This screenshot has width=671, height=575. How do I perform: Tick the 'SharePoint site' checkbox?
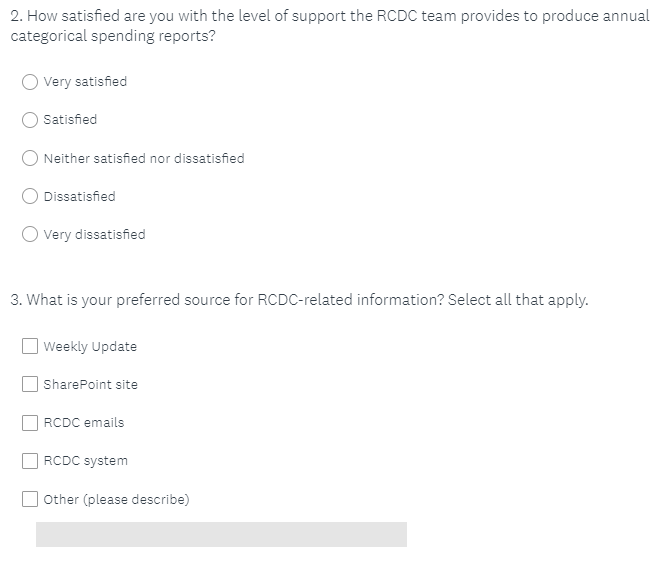31,385
